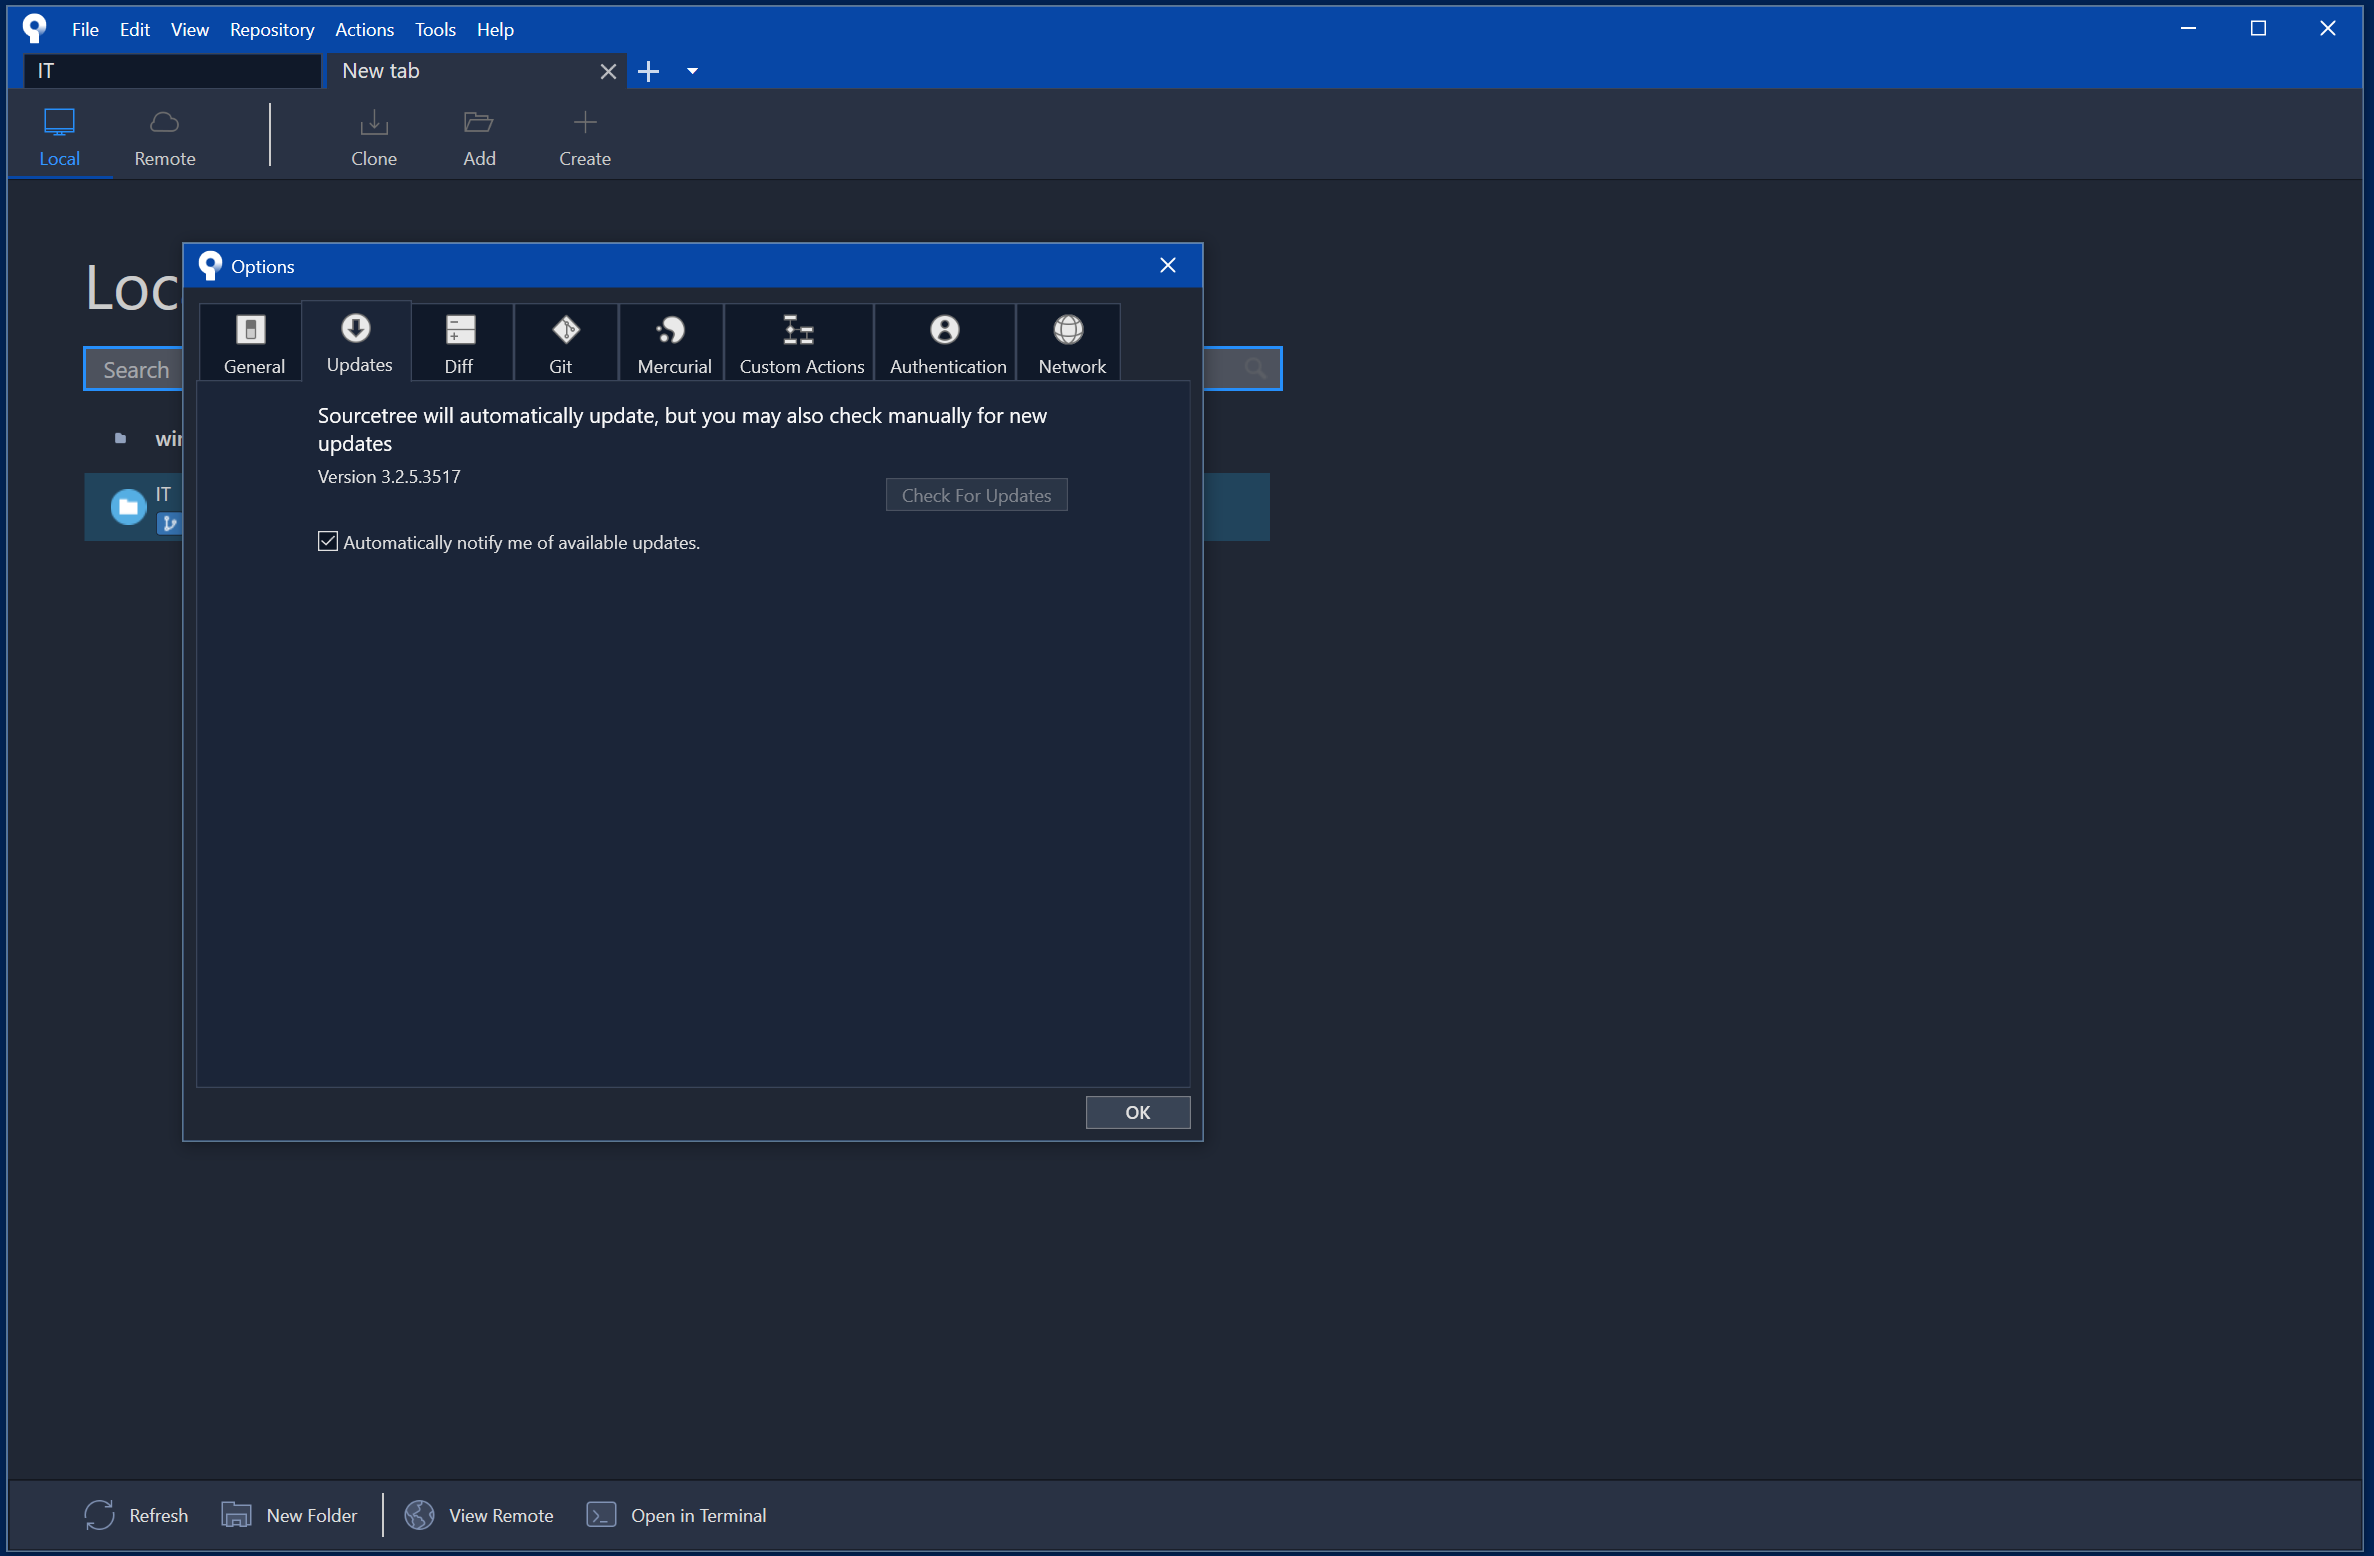Open the Repository menu
Viewport: 2374px width, 1556px height.
pos(271,29)
